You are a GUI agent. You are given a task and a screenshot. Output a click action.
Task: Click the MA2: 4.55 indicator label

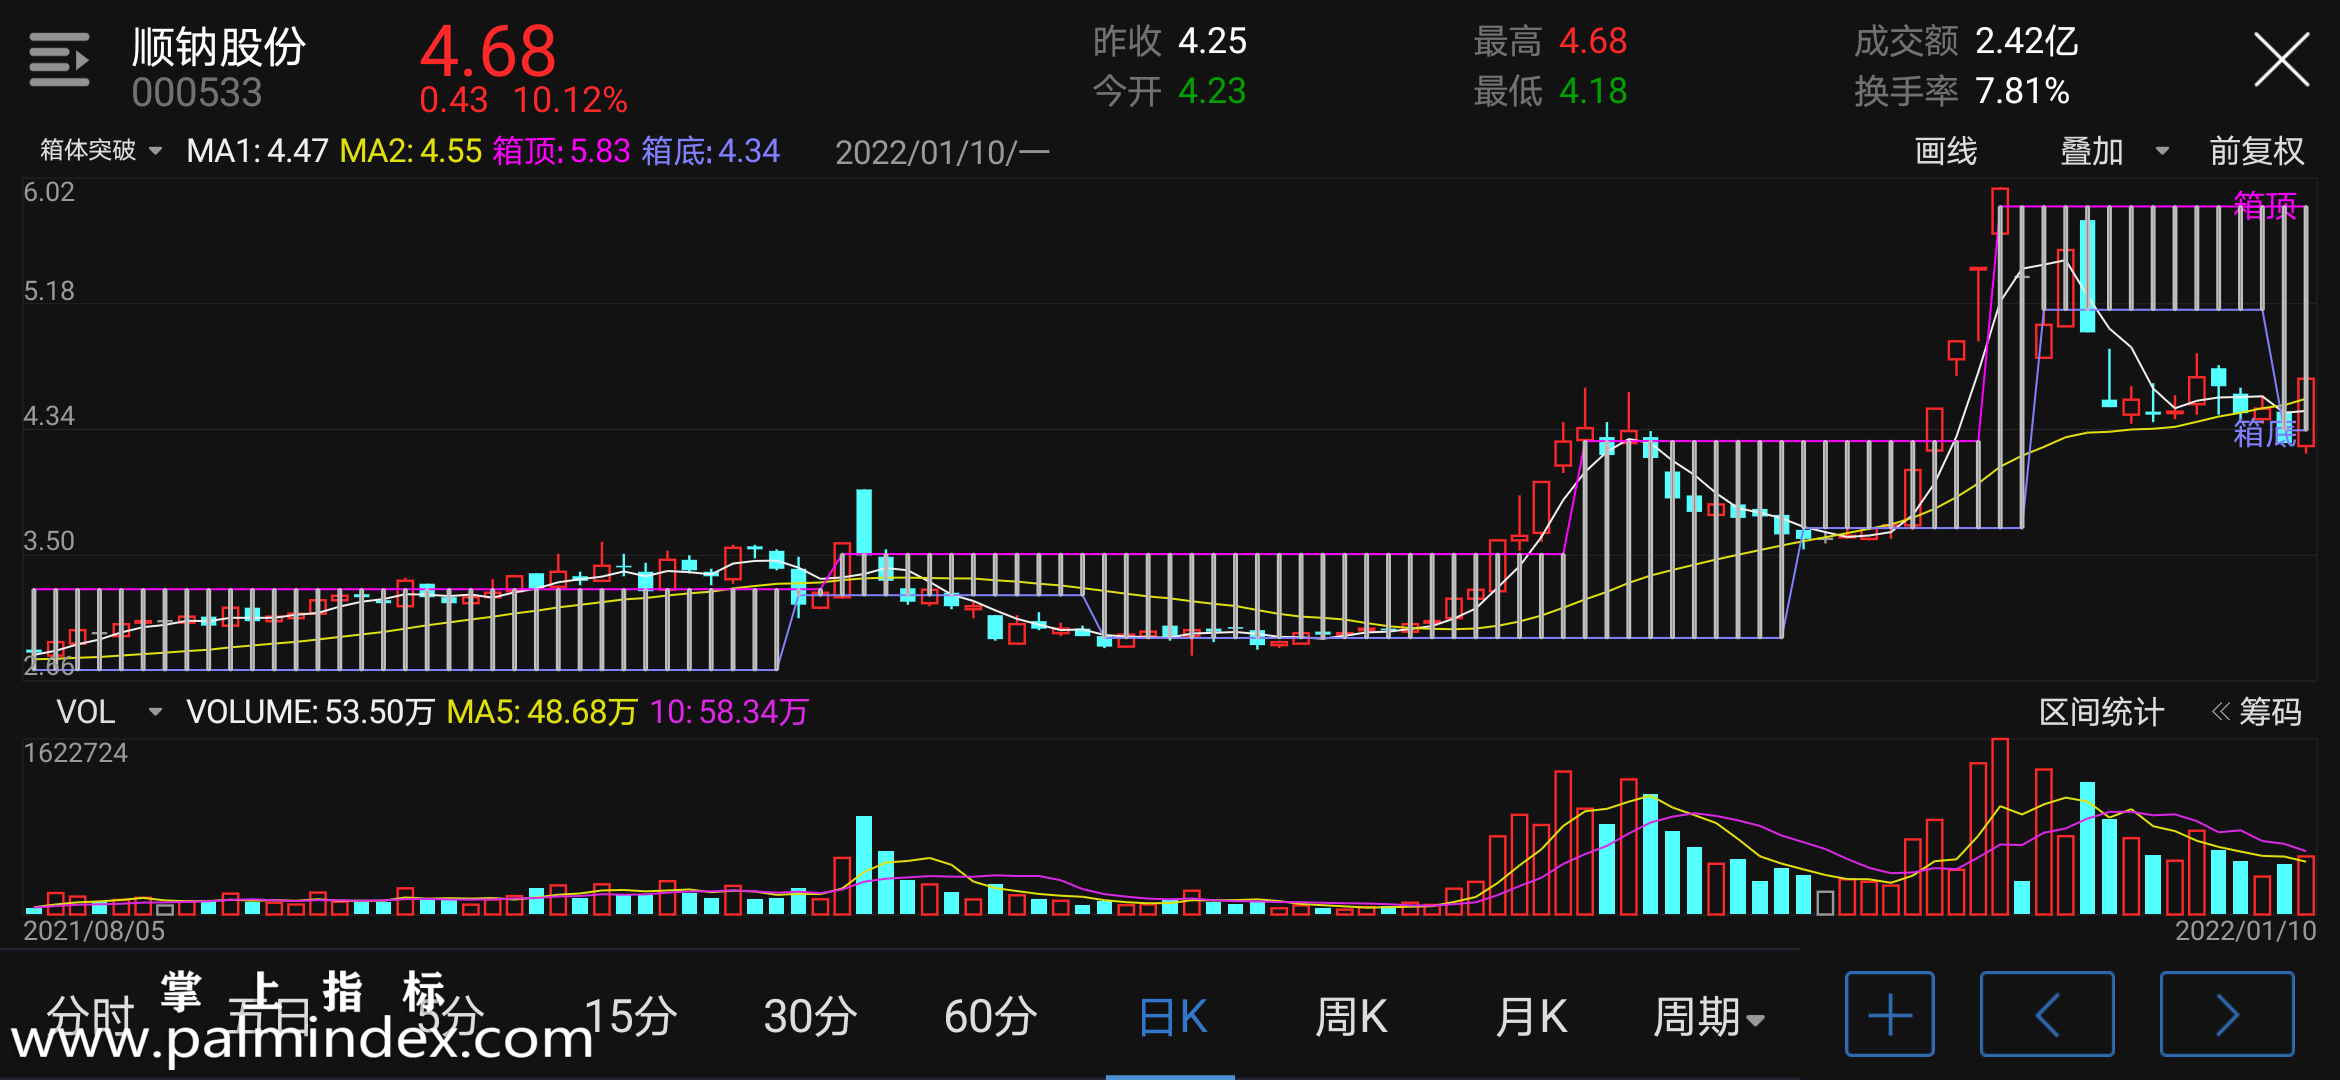[x=411, y=151]
